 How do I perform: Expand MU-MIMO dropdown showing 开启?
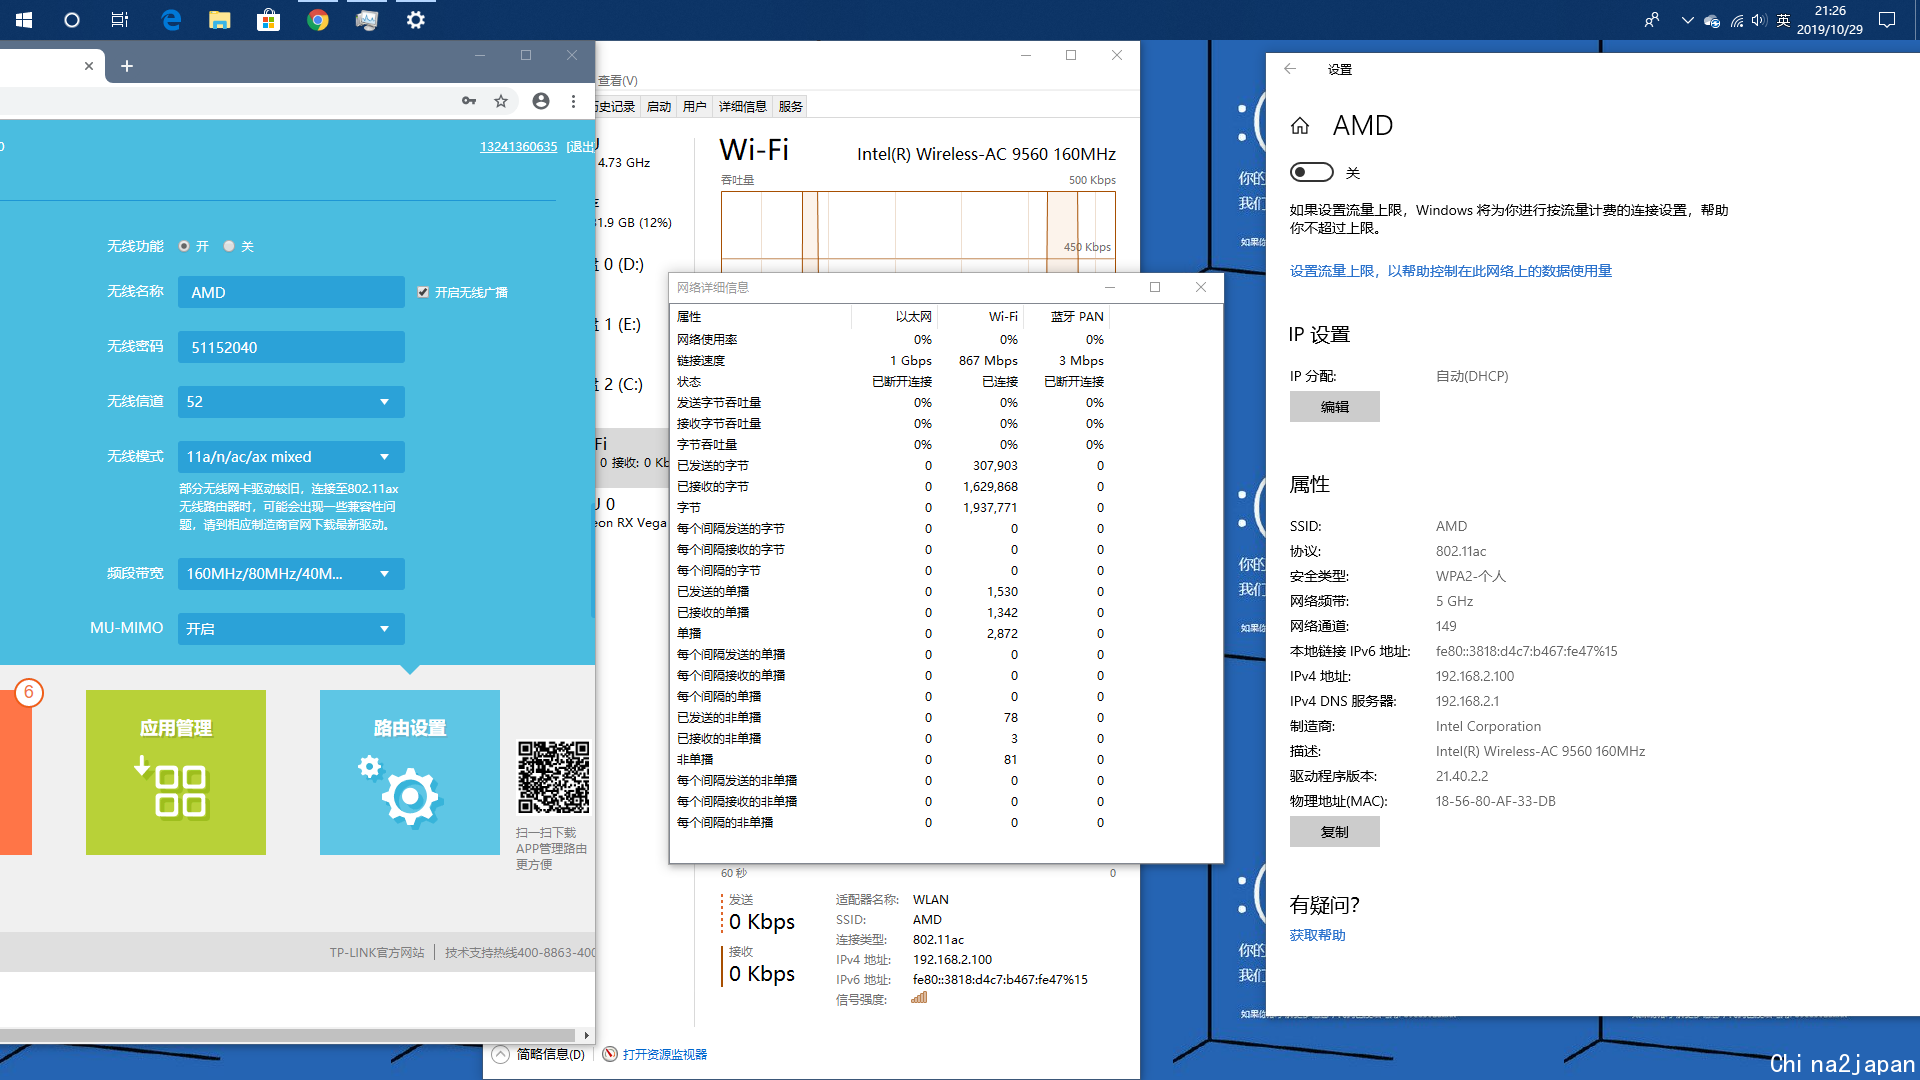coord(291,629)
